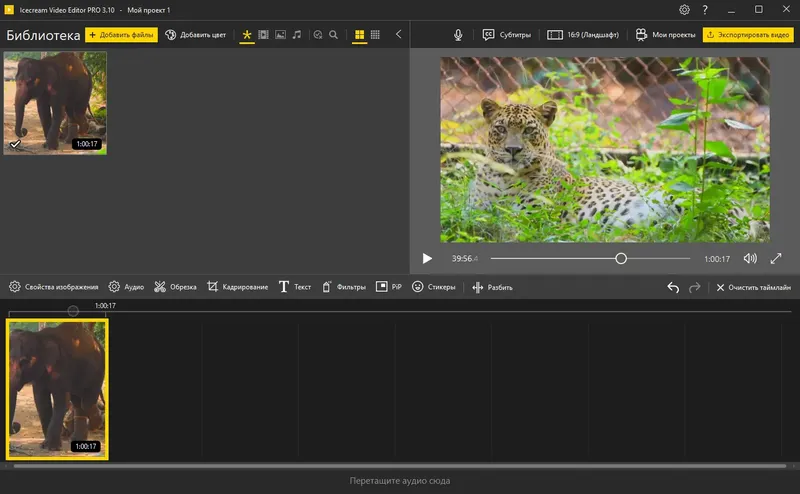Open the 16:9 (Ландшафт) aspect ratio selector

(583, 34)
